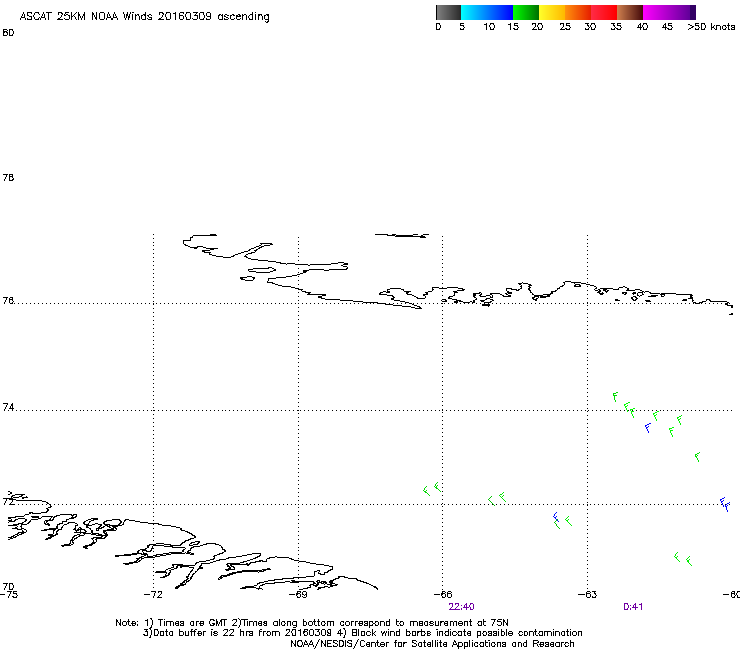Select the legend scale value '45'
740x650 pixels.
coord(667,27)
